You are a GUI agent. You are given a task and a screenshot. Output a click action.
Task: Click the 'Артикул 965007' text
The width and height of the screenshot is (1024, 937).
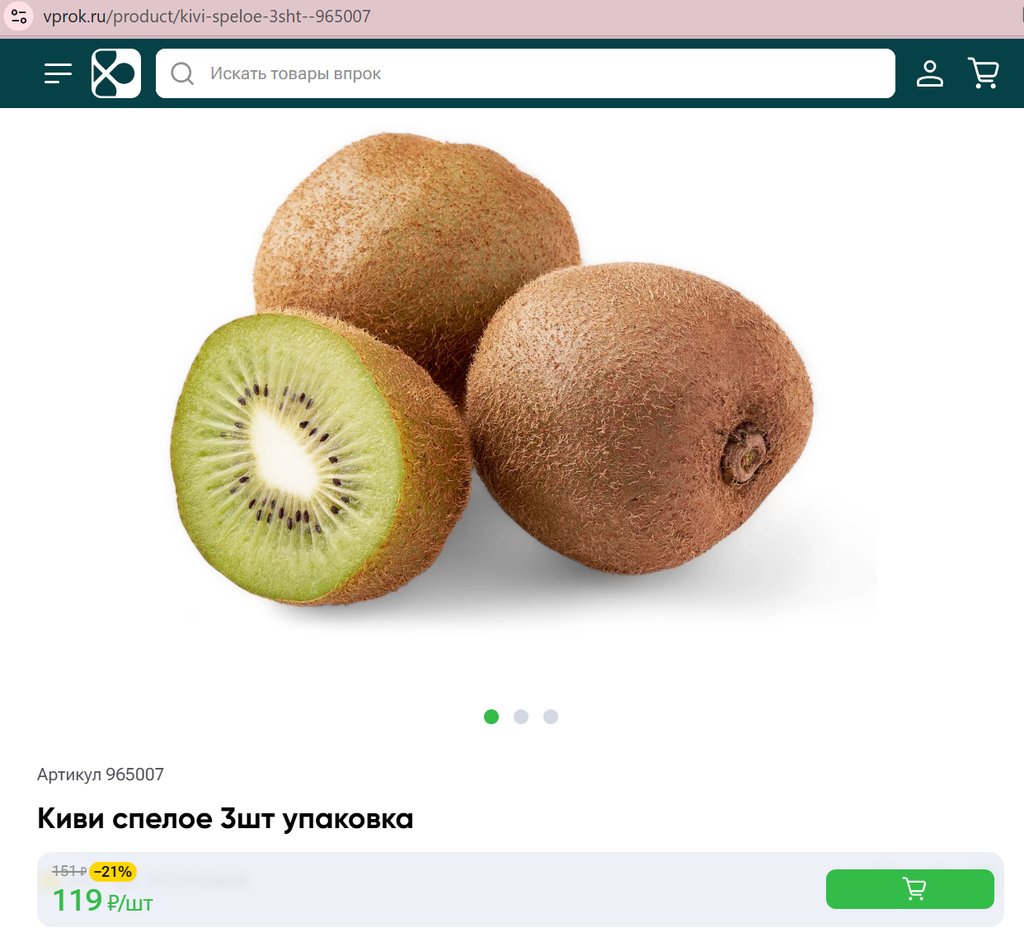point(101,774)
